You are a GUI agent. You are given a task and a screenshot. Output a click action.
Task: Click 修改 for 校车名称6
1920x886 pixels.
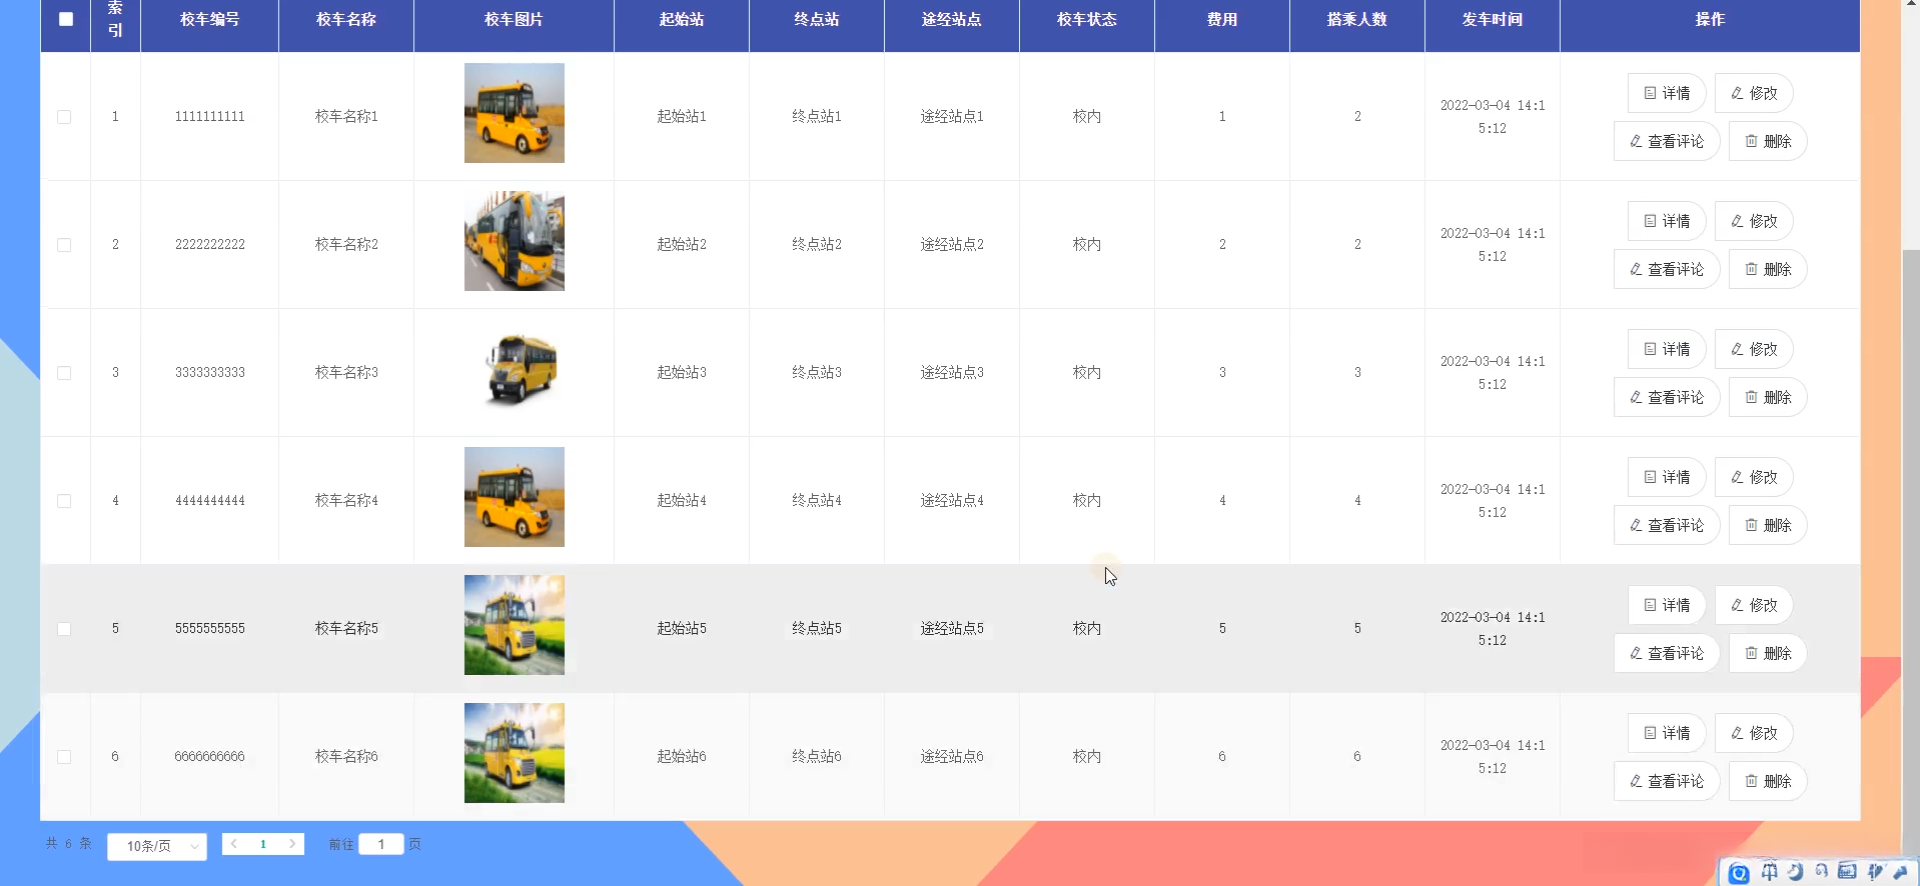click(x=1754, y=733)
